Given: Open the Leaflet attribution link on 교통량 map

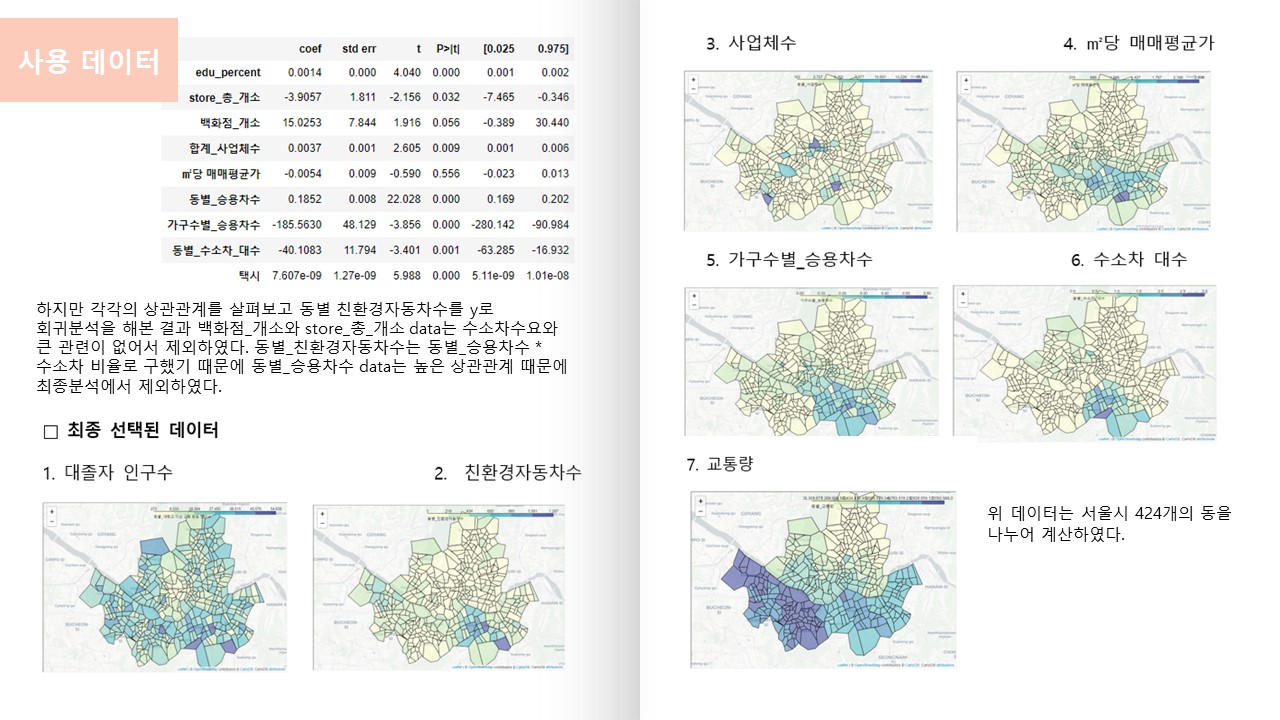Looking at the screenshot, I should pos(840,663).
